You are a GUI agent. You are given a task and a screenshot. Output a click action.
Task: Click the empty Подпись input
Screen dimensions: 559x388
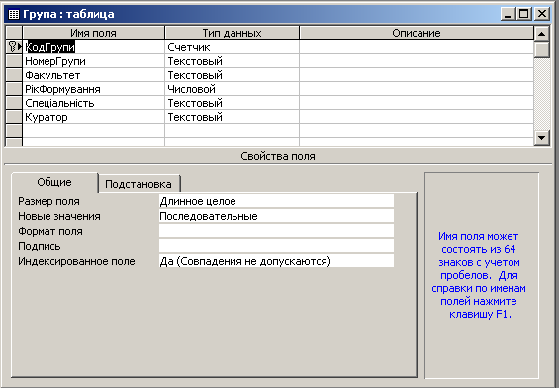276,246
